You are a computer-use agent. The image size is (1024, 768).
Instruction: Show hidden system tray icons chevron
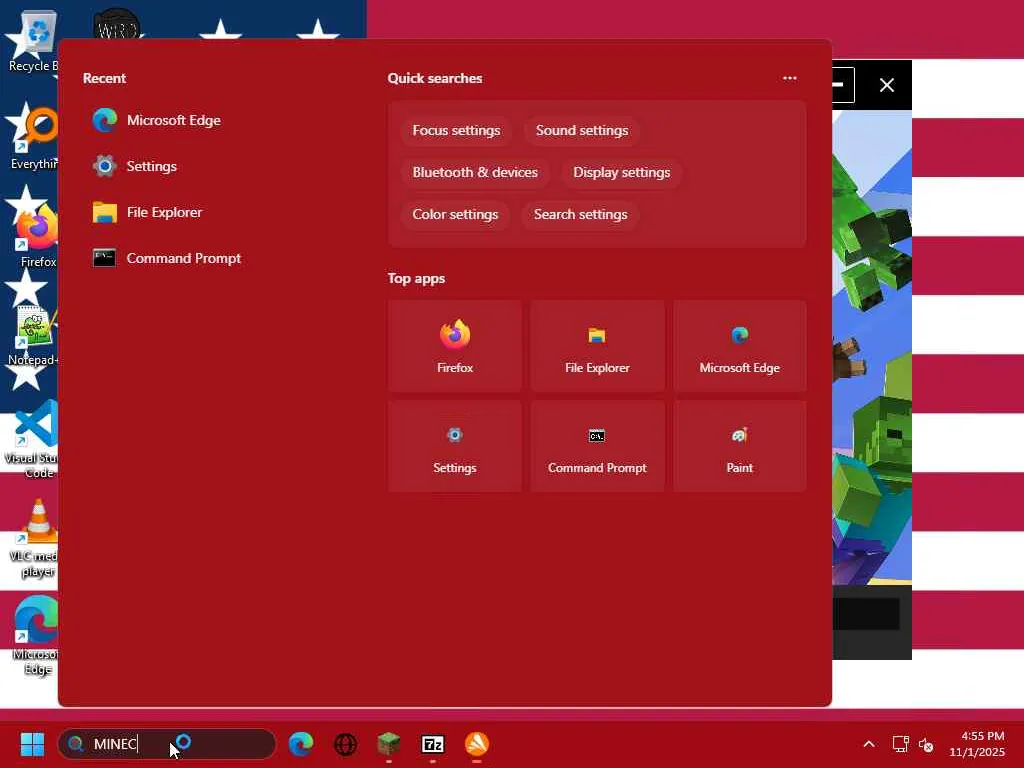869,744
